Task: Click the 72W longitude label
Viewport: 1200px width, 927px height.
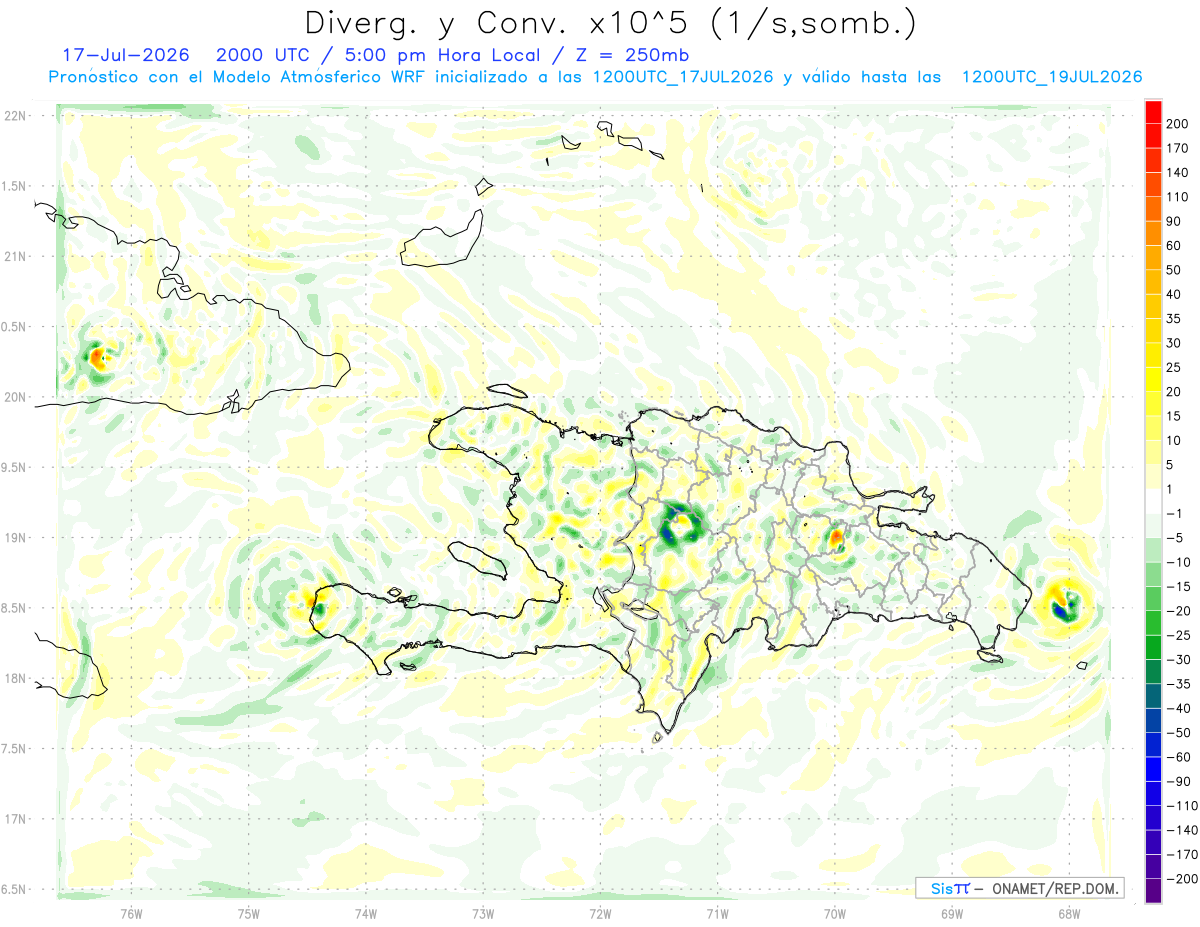Action: [600, 912]
